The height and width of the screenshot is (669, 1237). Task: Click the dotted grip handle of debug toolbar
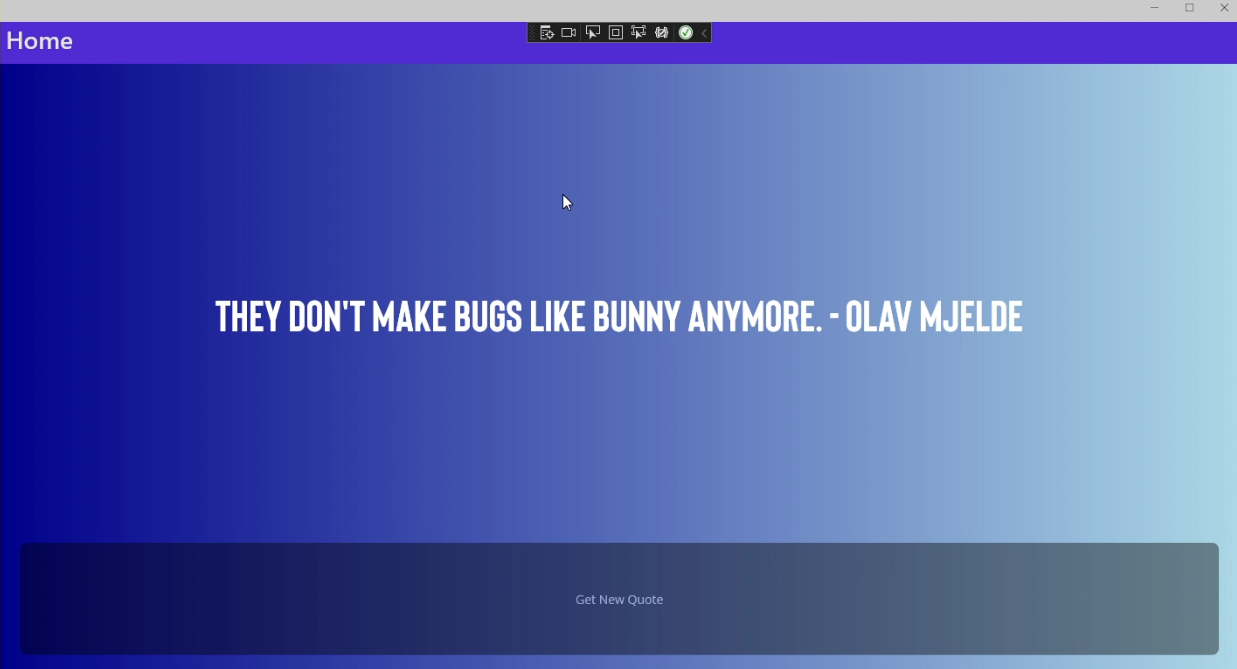tap(532, 33)
